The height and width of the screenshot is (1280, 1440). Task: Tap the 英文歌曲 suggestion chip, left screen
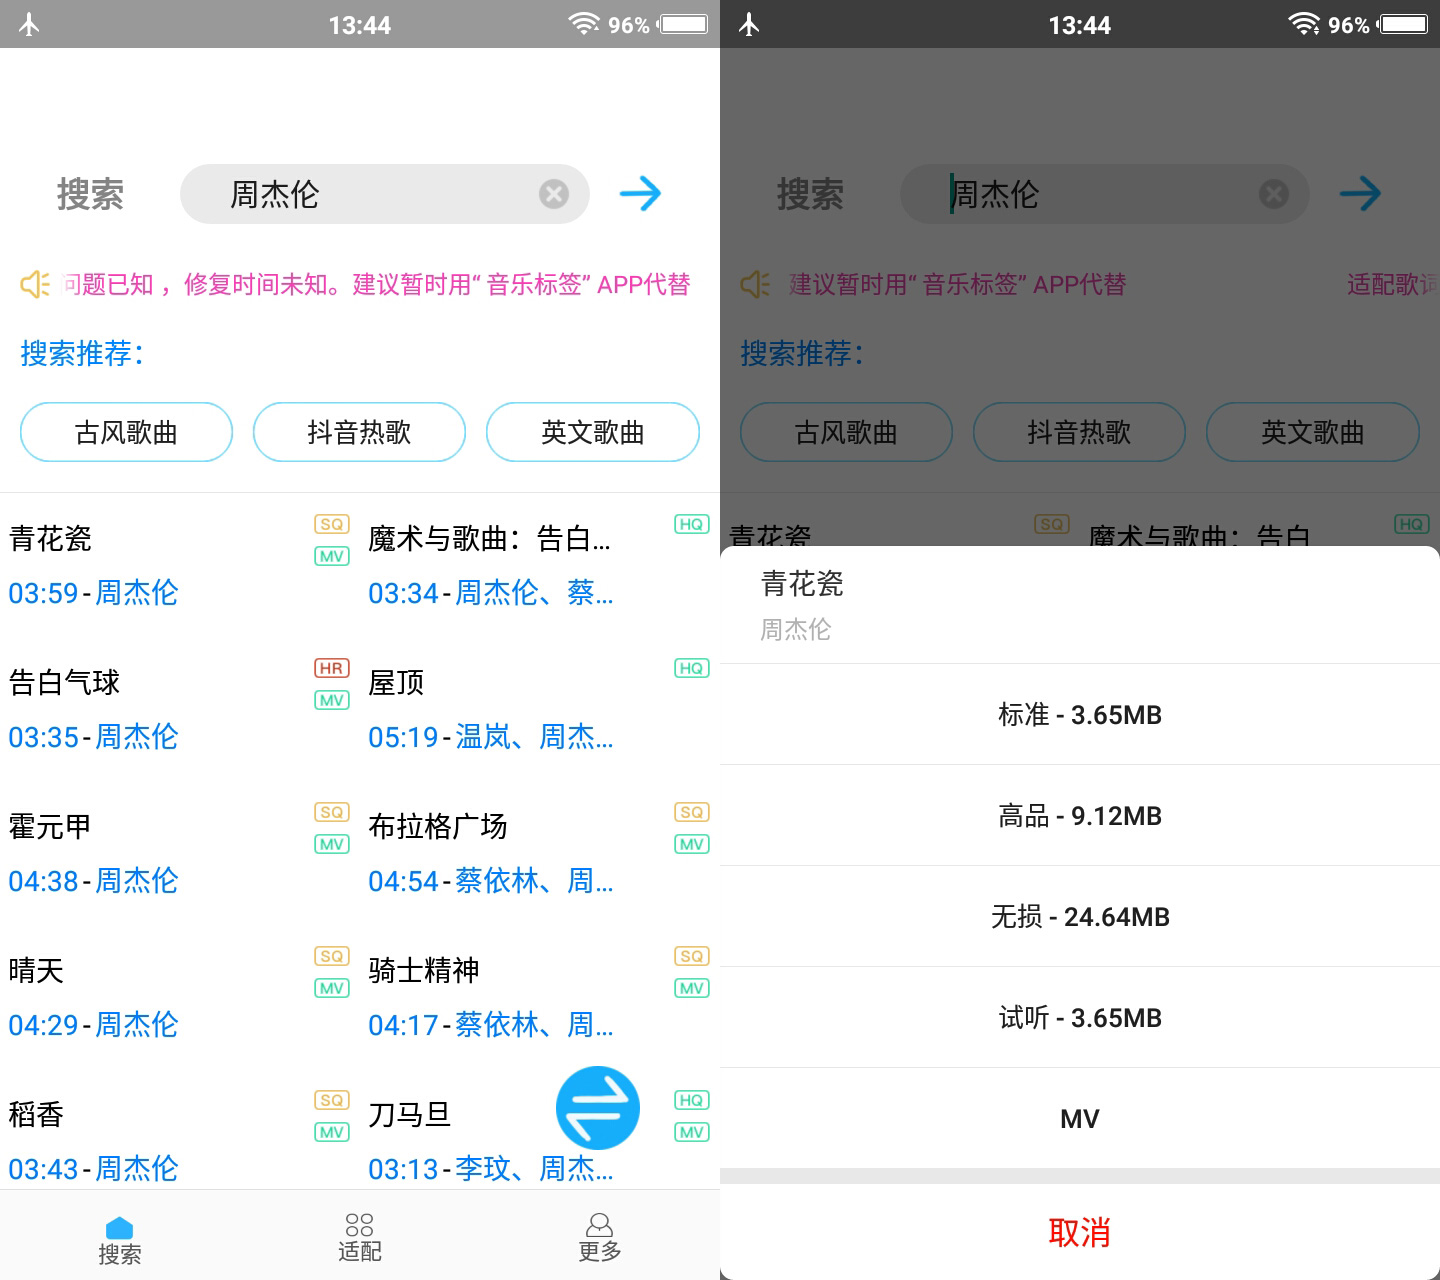[x=592, y=432]
